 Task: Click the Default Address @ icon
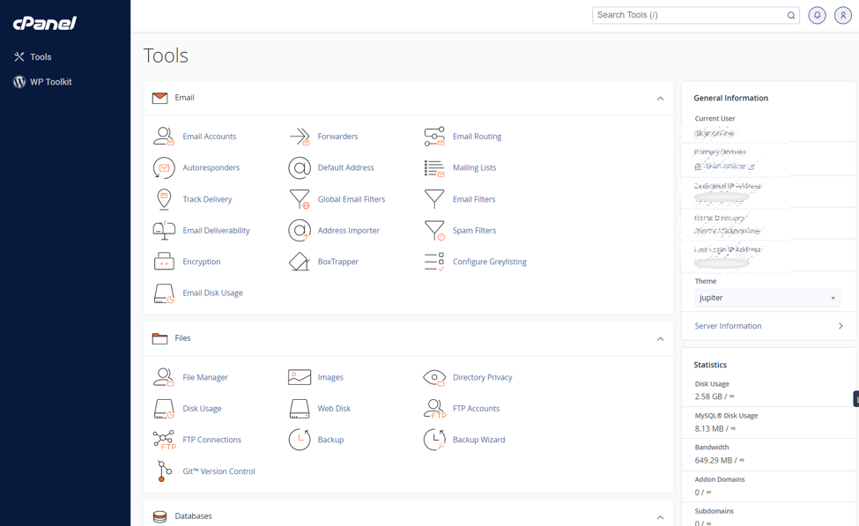pos(299,168)
